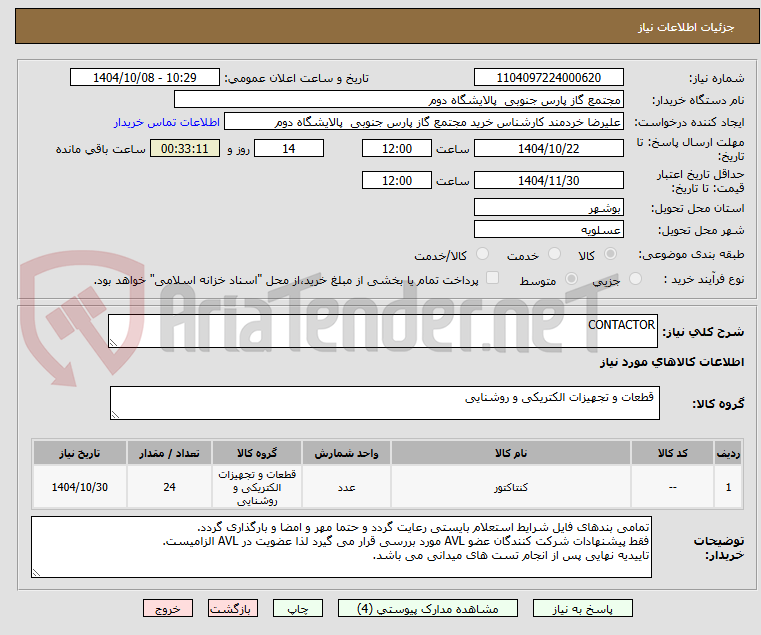Toggle the اسناد خزانه اسلامی payment checkbox
The width and height of the screenshot is (761, 635).
(492, 278)
